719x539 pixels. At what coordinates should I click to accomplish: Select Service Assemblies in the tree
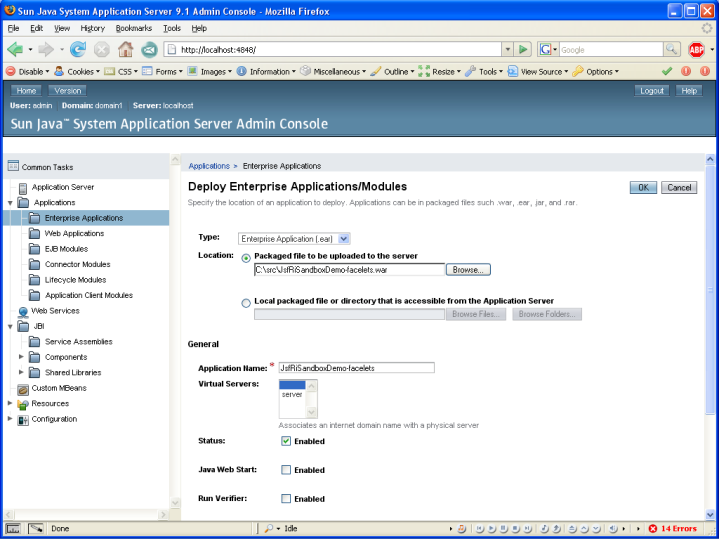pos(78,342)
